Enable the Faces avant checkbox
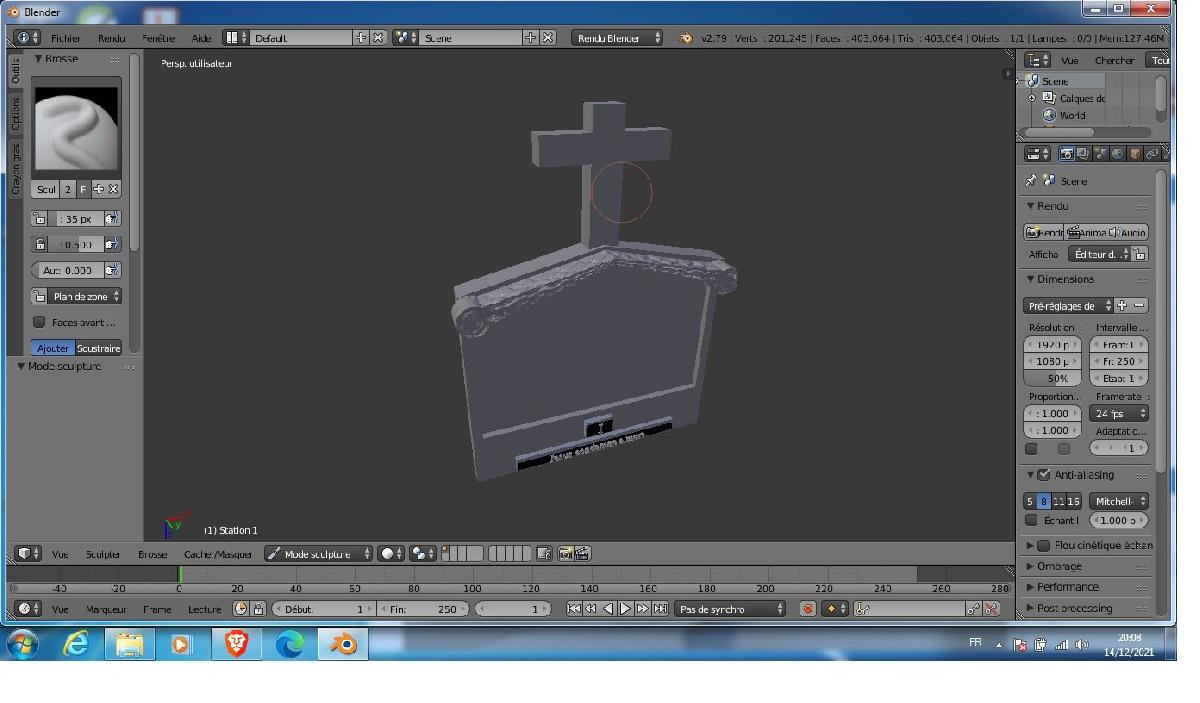The width and height of the screenshot is (1200, 703). click(39, 322)
